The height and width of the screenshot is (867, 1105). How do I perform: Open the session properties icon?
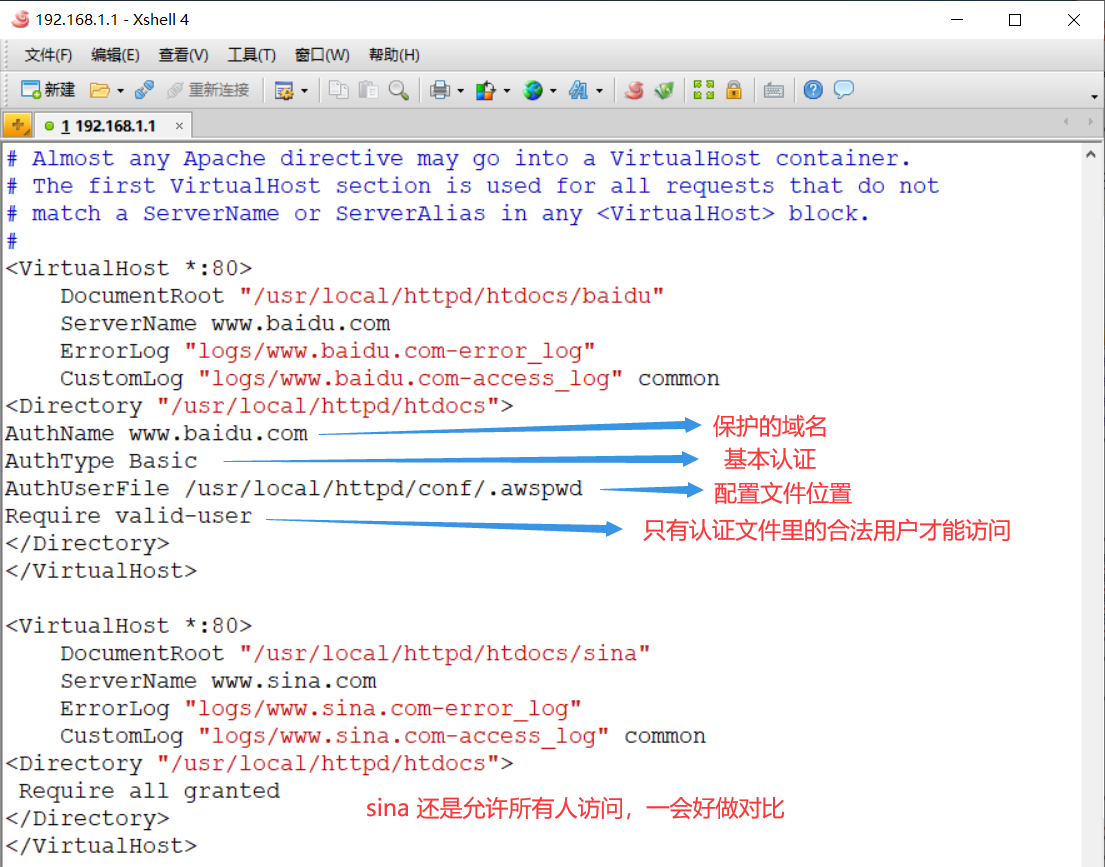point(284,90)
